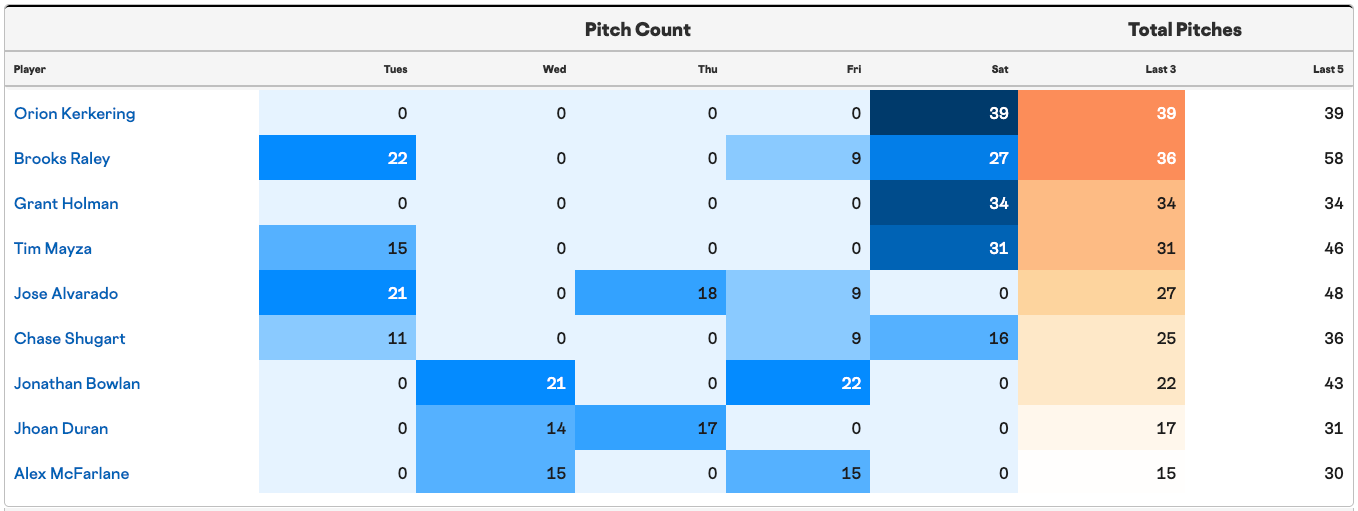Open Chase Shugart player link

point(70,338)
